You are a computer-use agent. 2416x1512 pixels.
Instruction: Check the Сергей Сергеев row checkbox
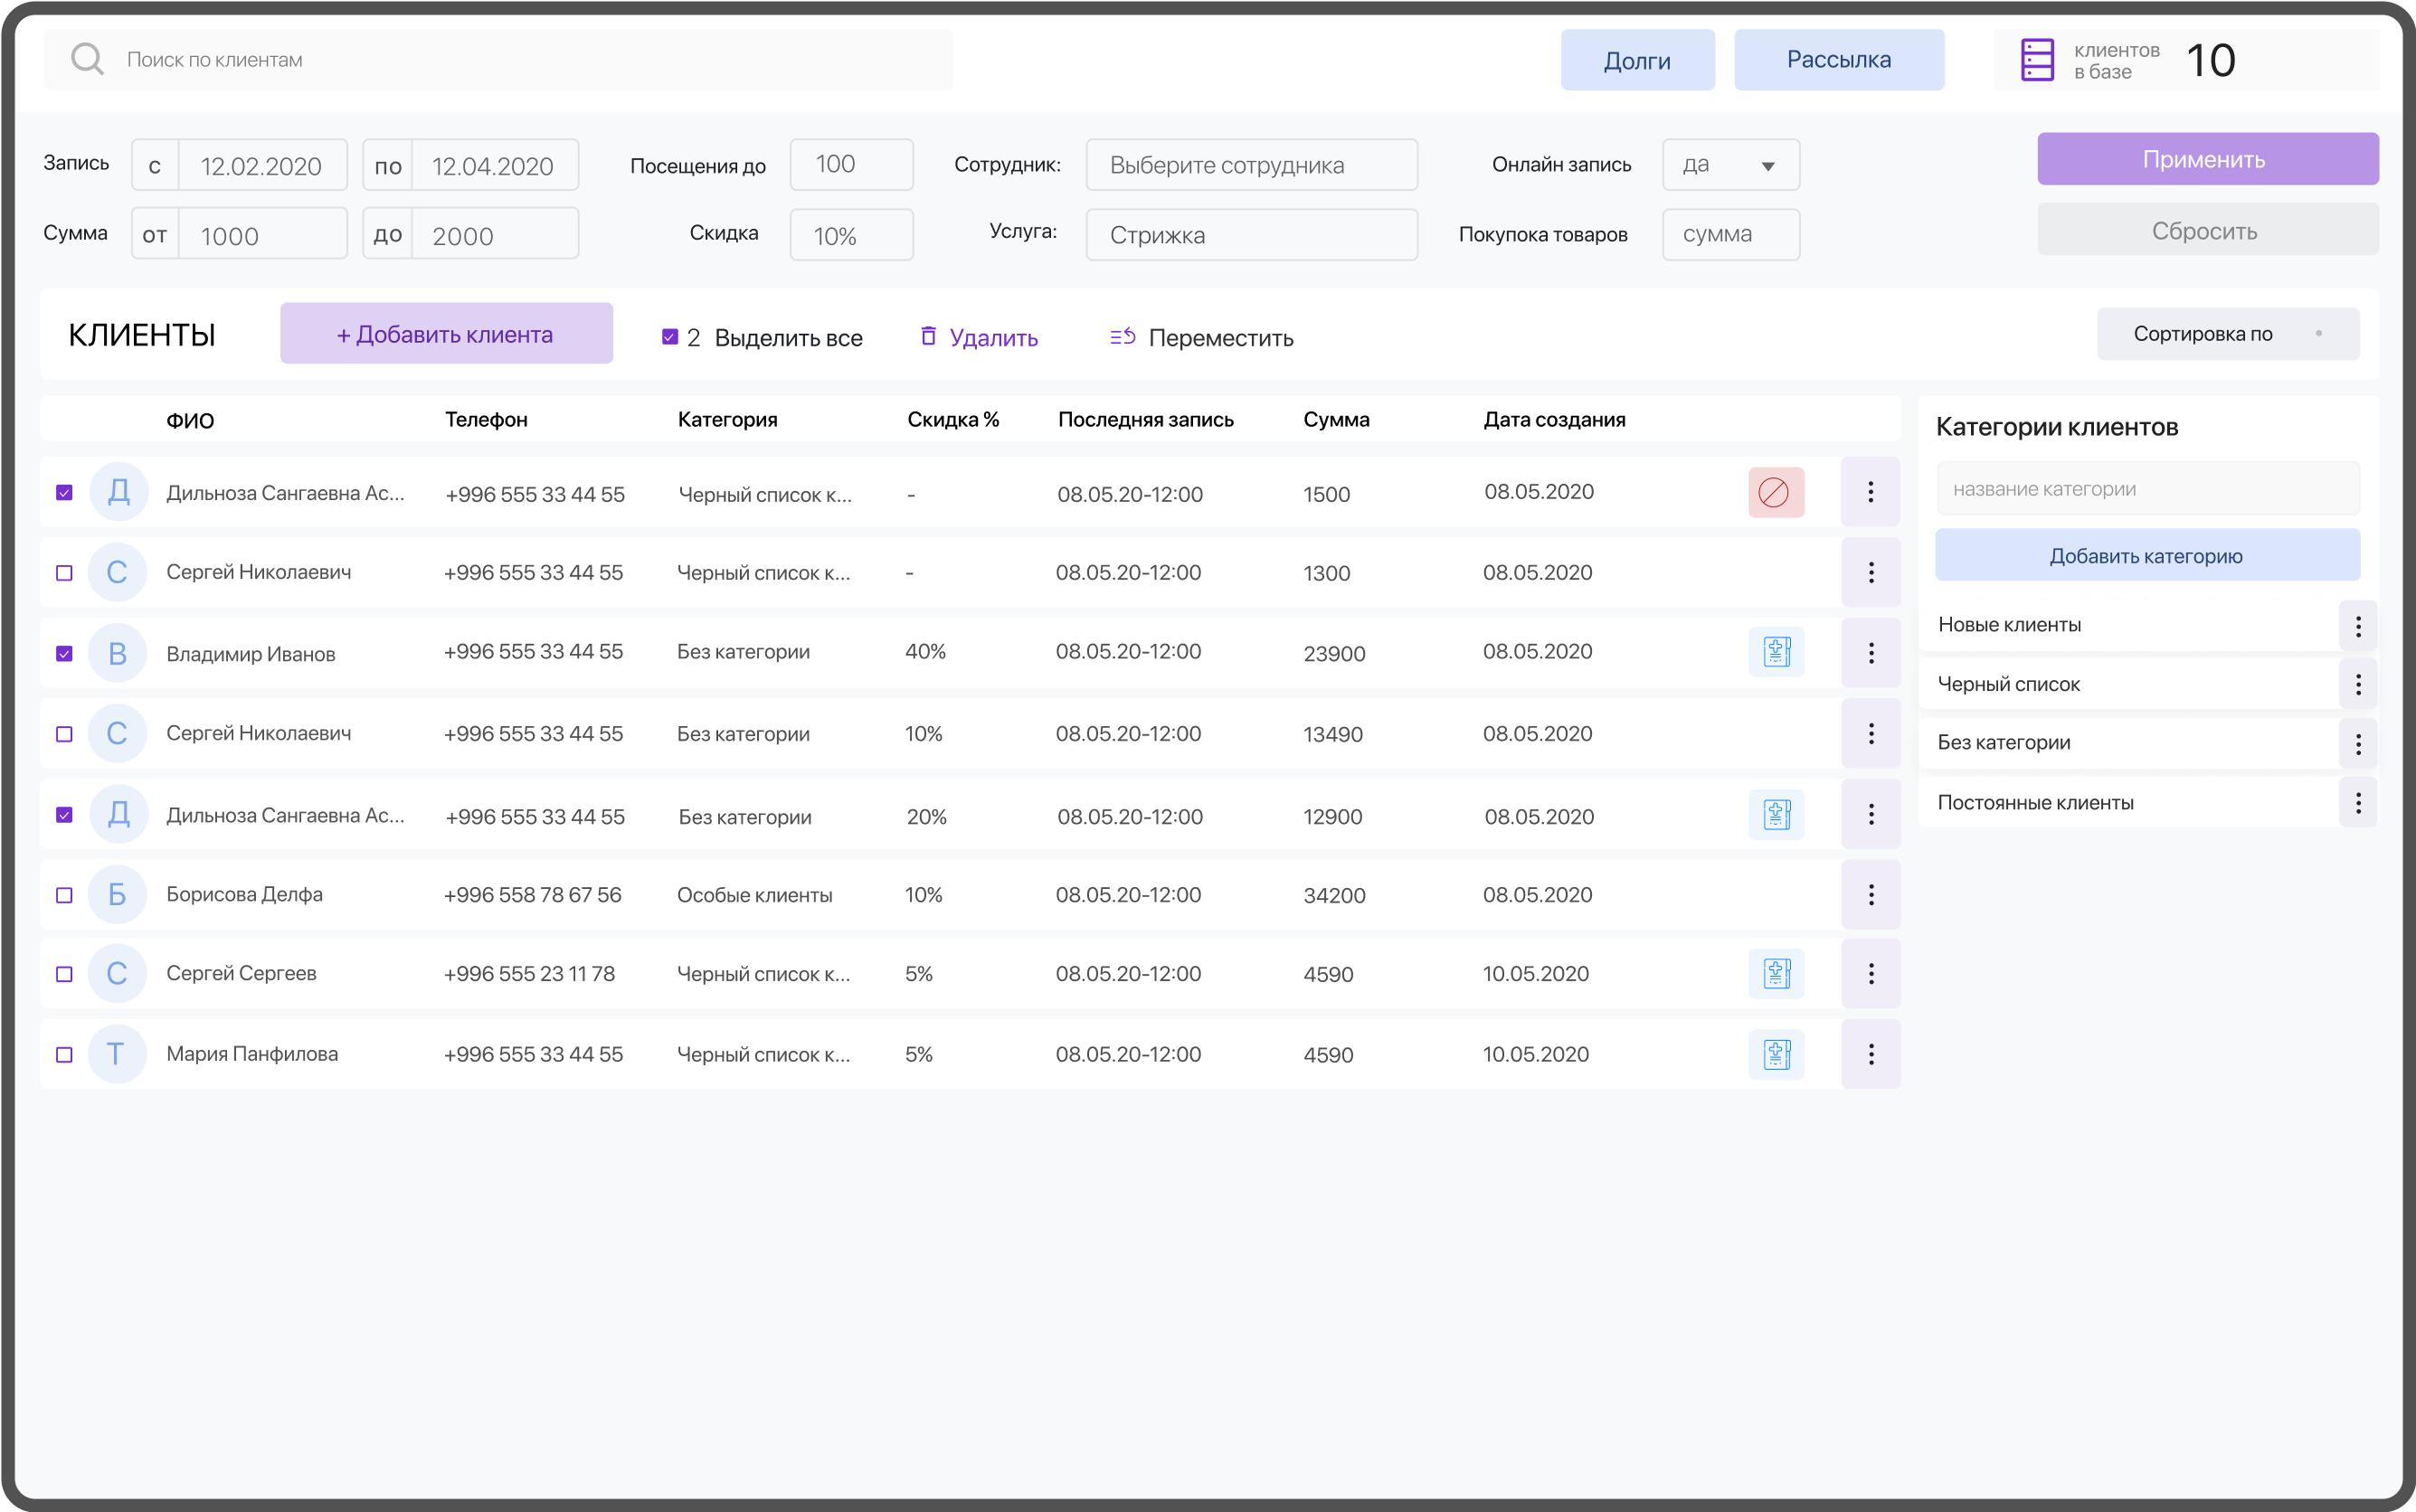coord(64,974)
